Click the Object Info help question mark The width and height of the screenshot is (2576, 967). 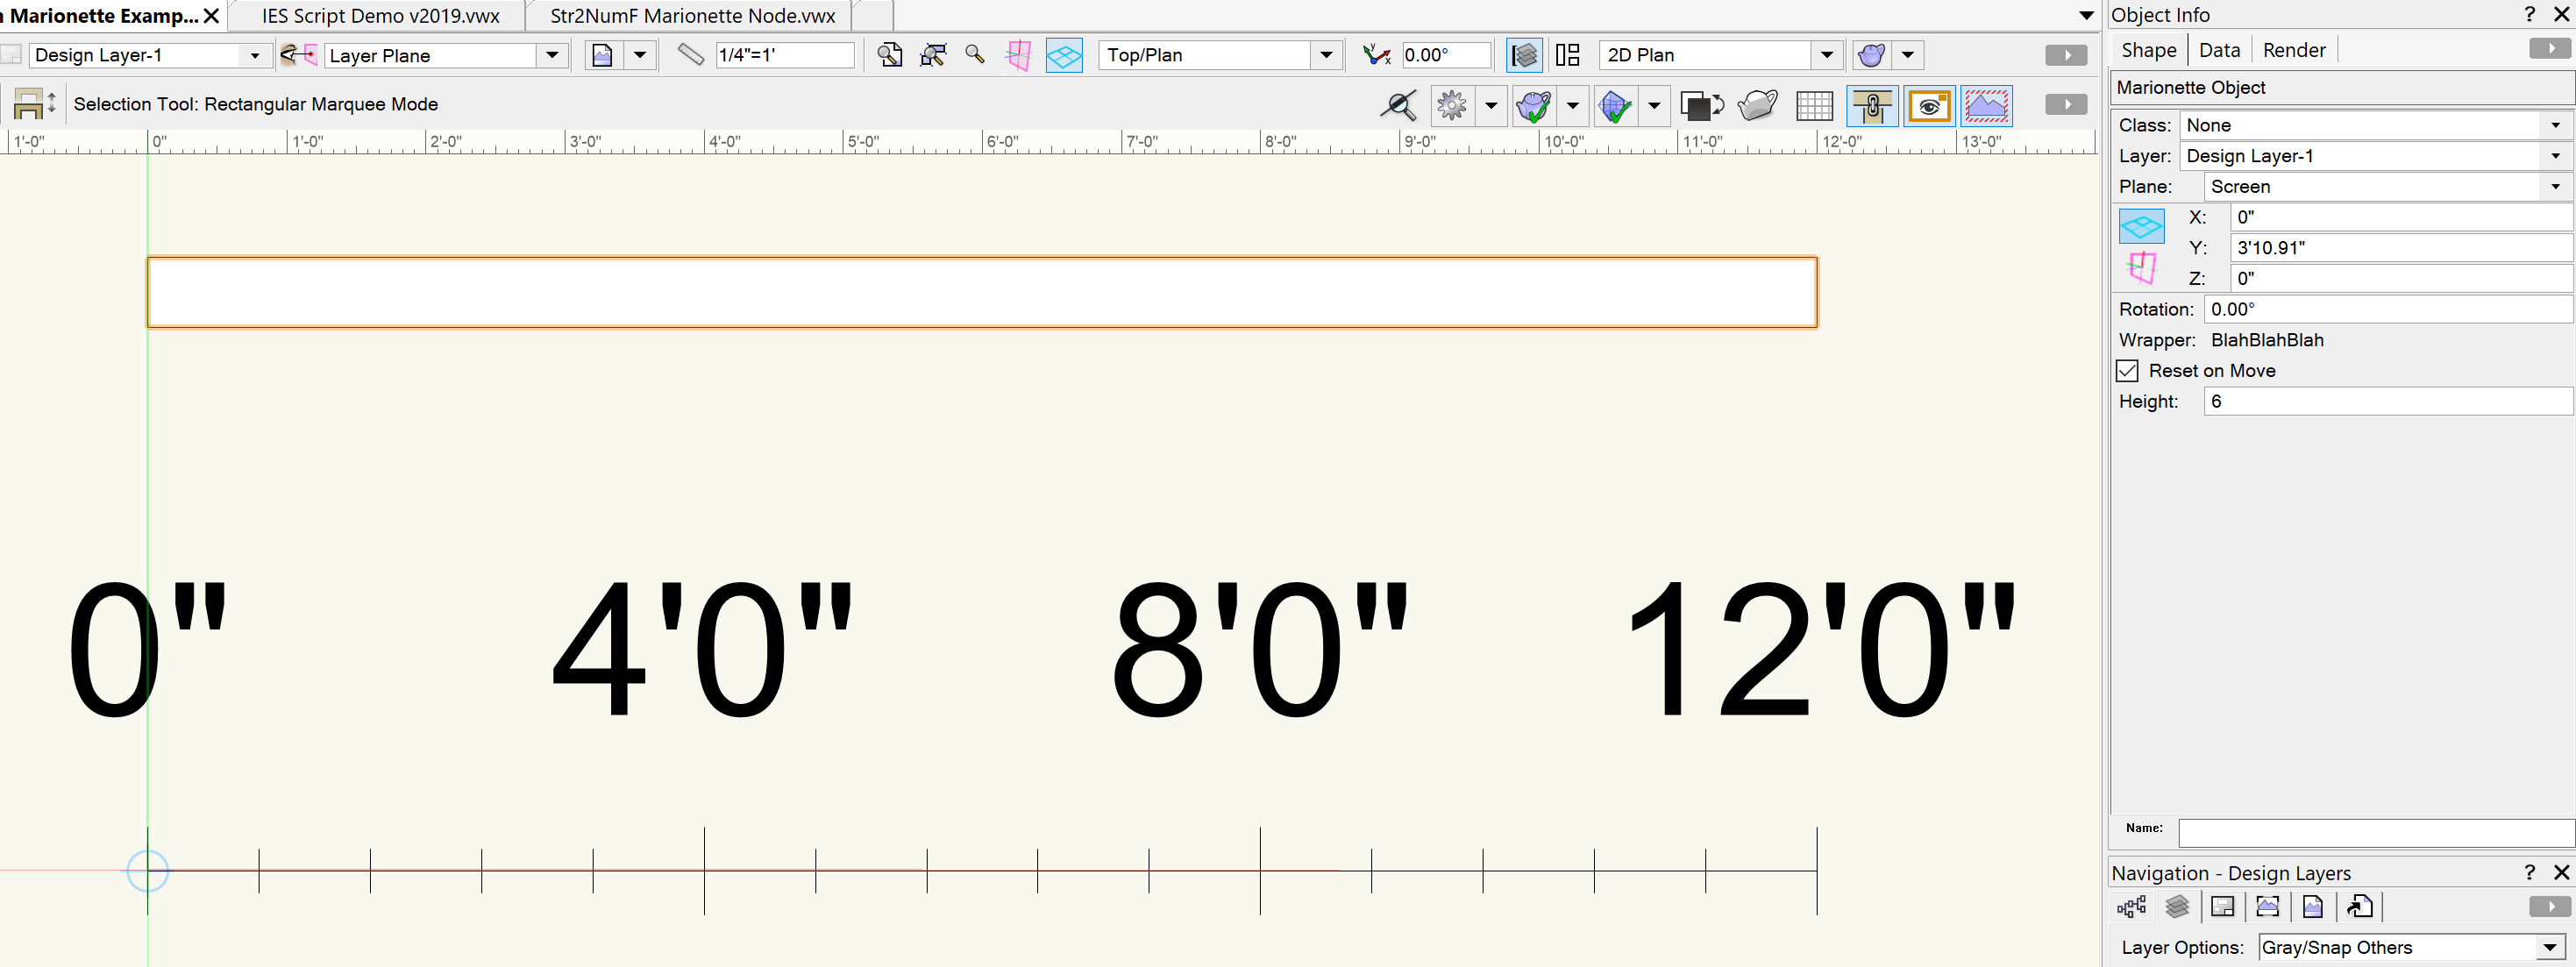coord(2530,14)
